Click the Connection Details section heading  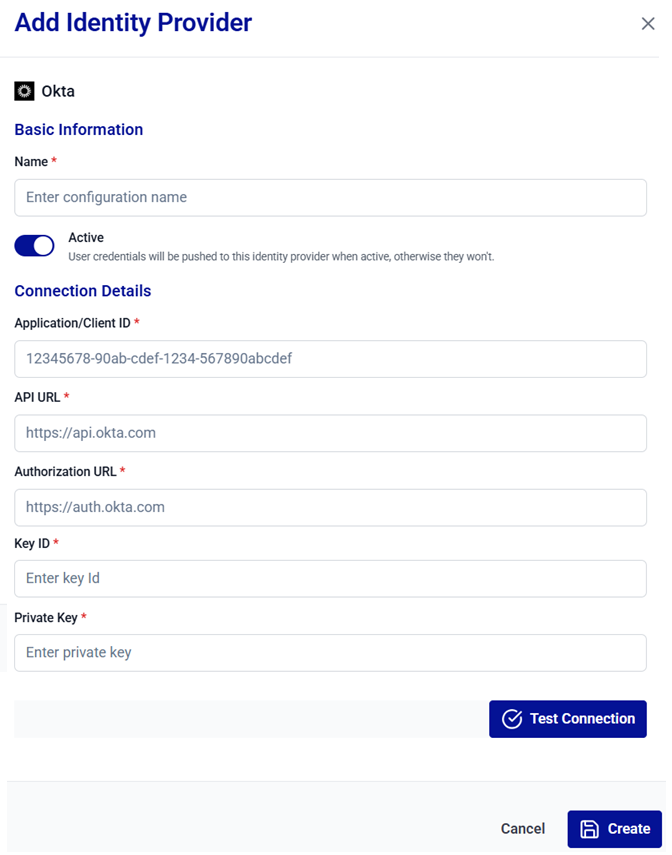83,291
